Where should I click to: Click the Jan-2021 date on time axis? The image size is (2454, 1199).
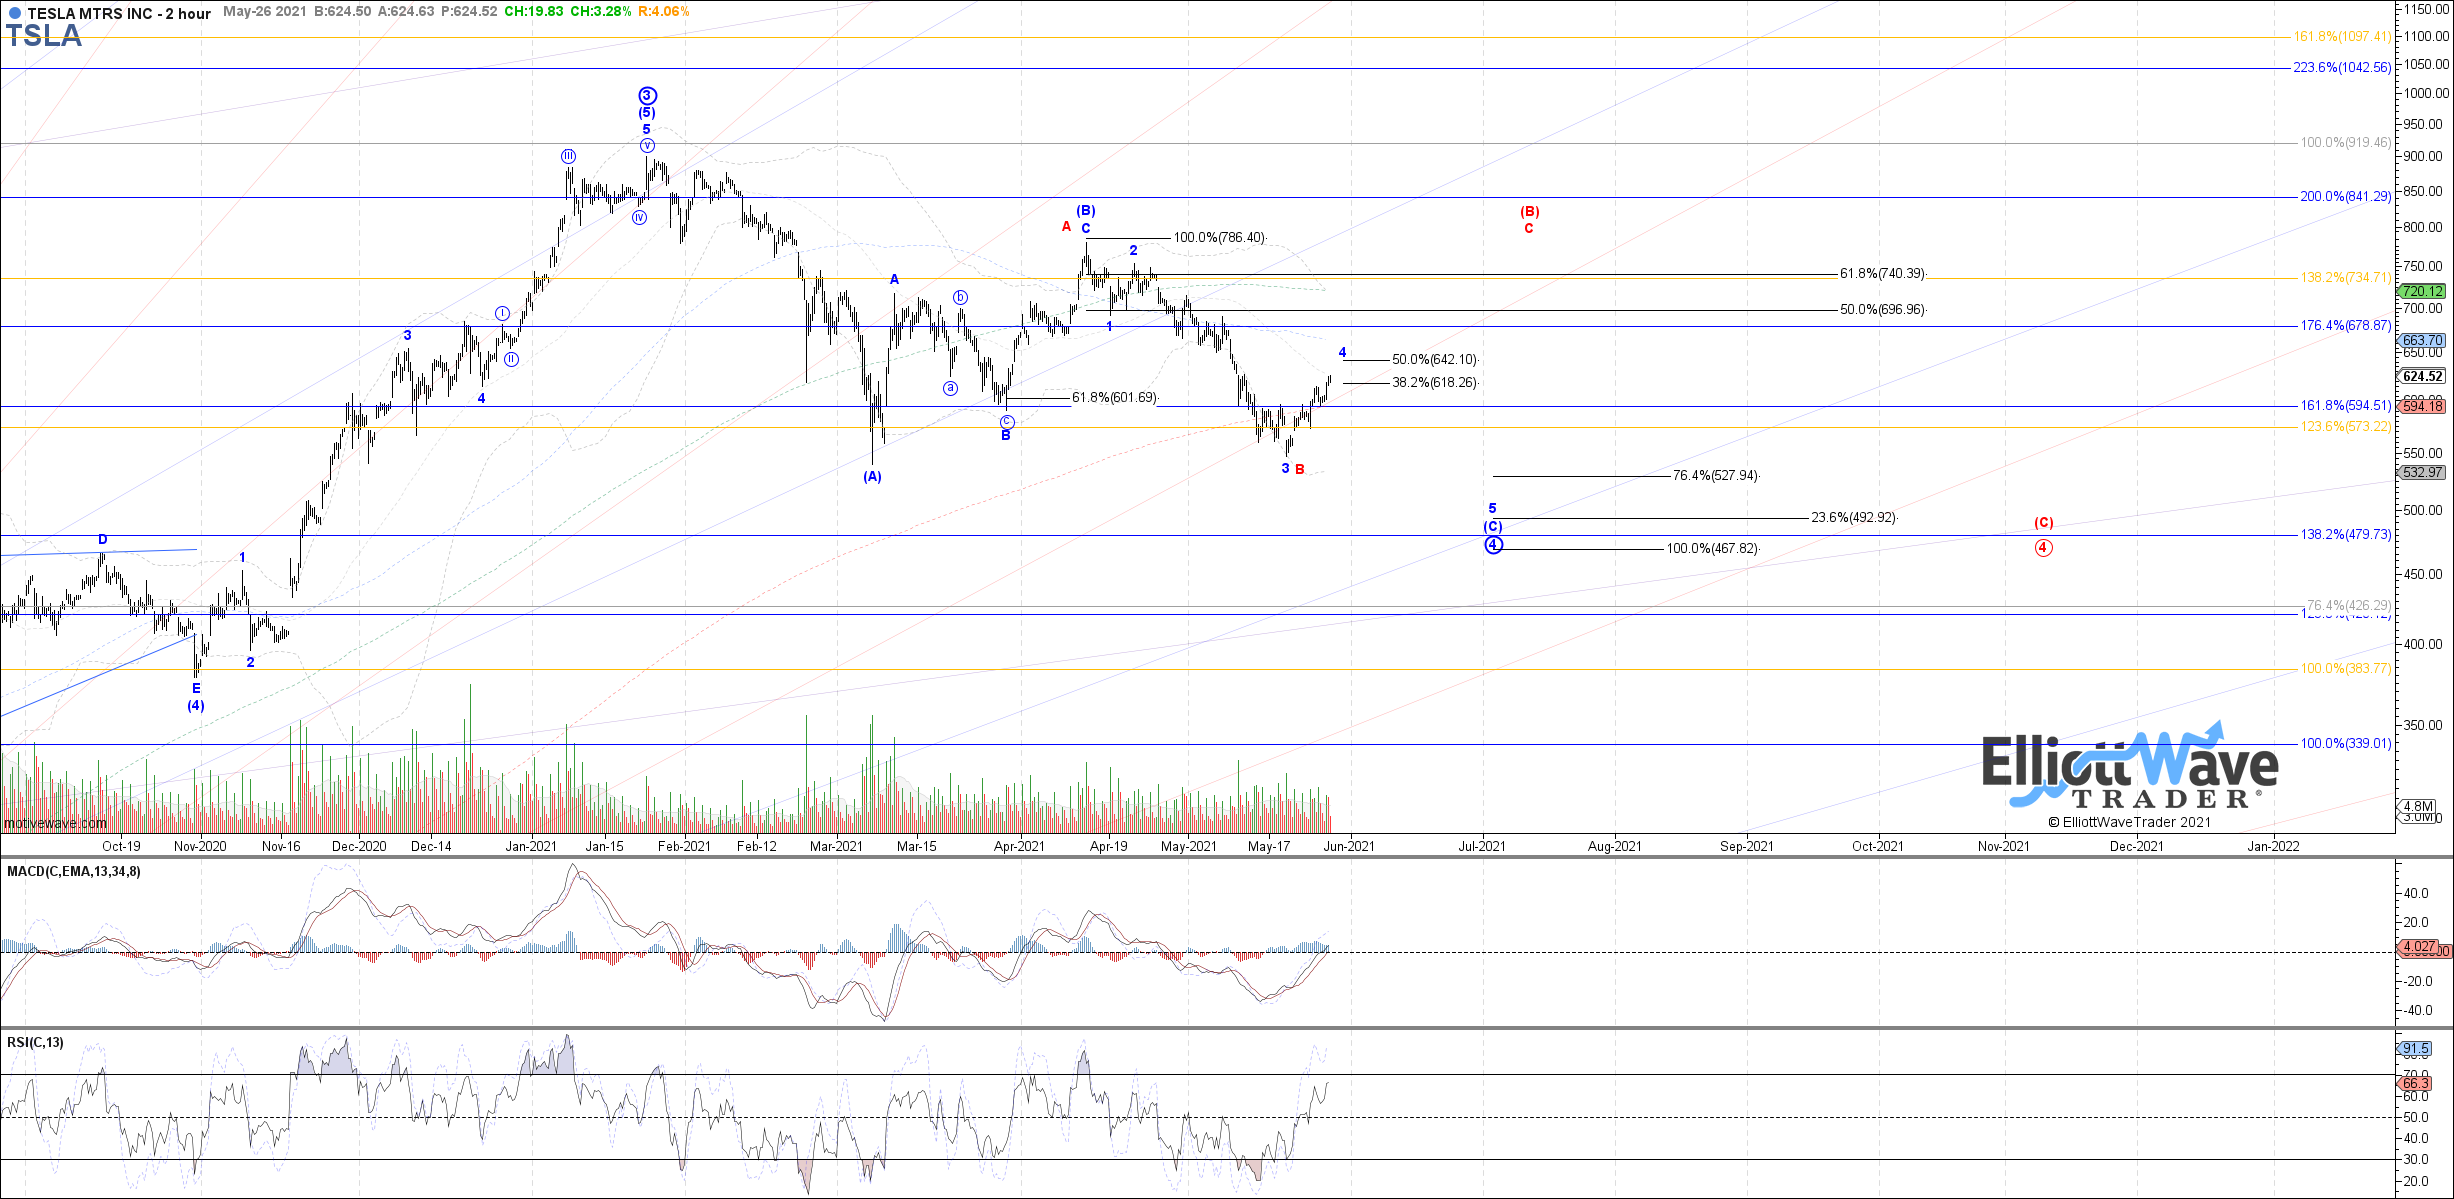coord(531,846)
